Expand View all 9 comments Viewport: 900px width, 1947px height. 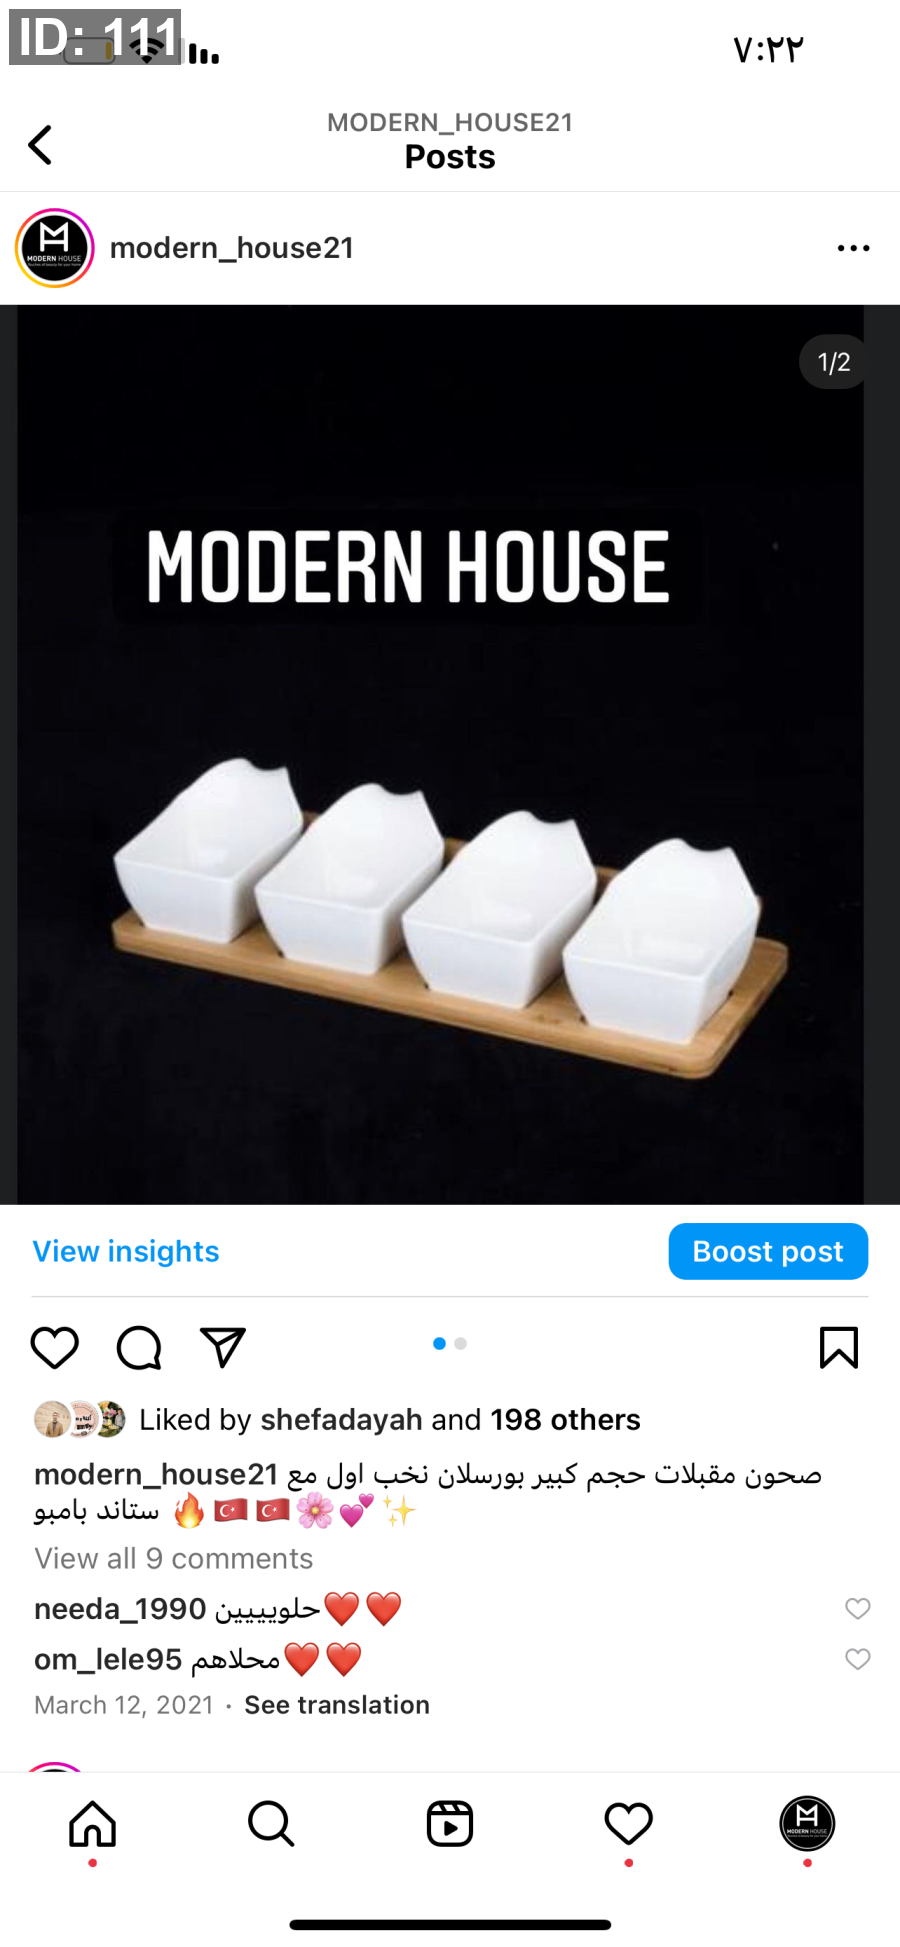174,1558
